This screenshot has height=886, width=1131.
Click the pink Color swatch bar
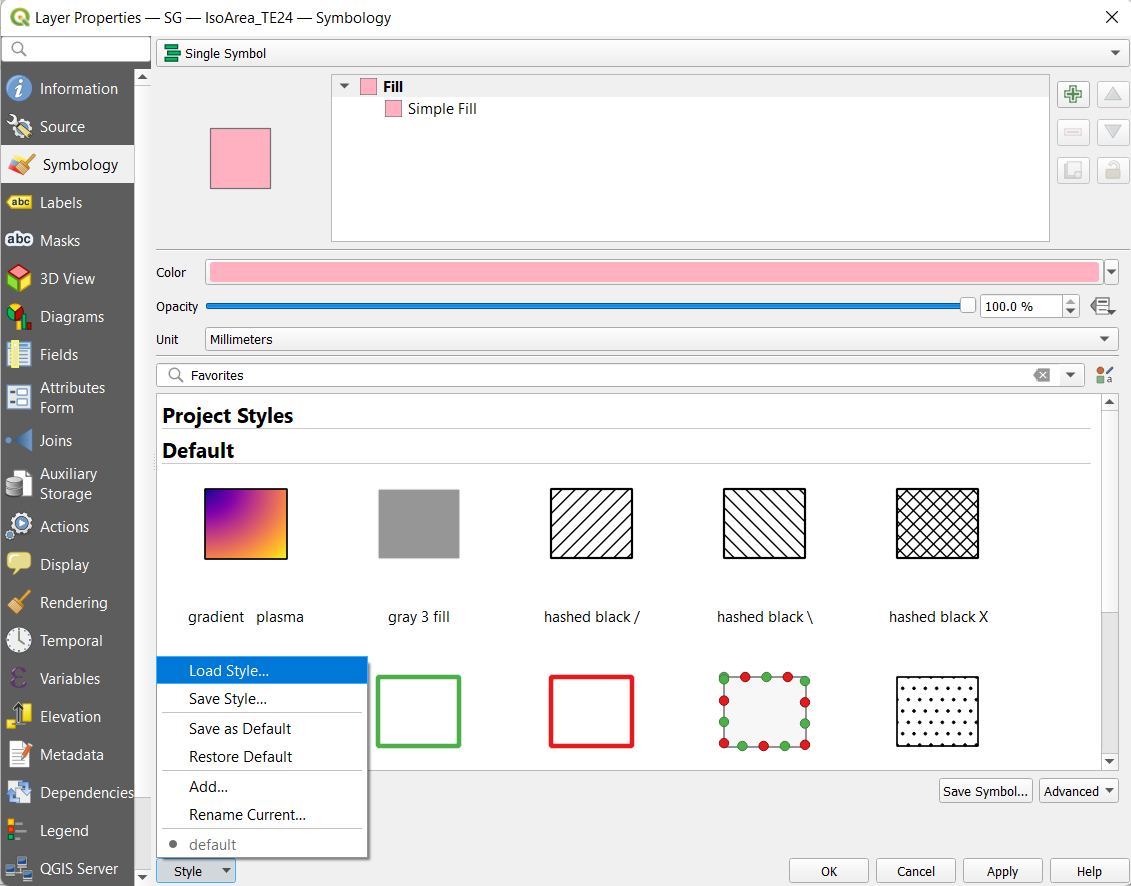tap(654, 272)
